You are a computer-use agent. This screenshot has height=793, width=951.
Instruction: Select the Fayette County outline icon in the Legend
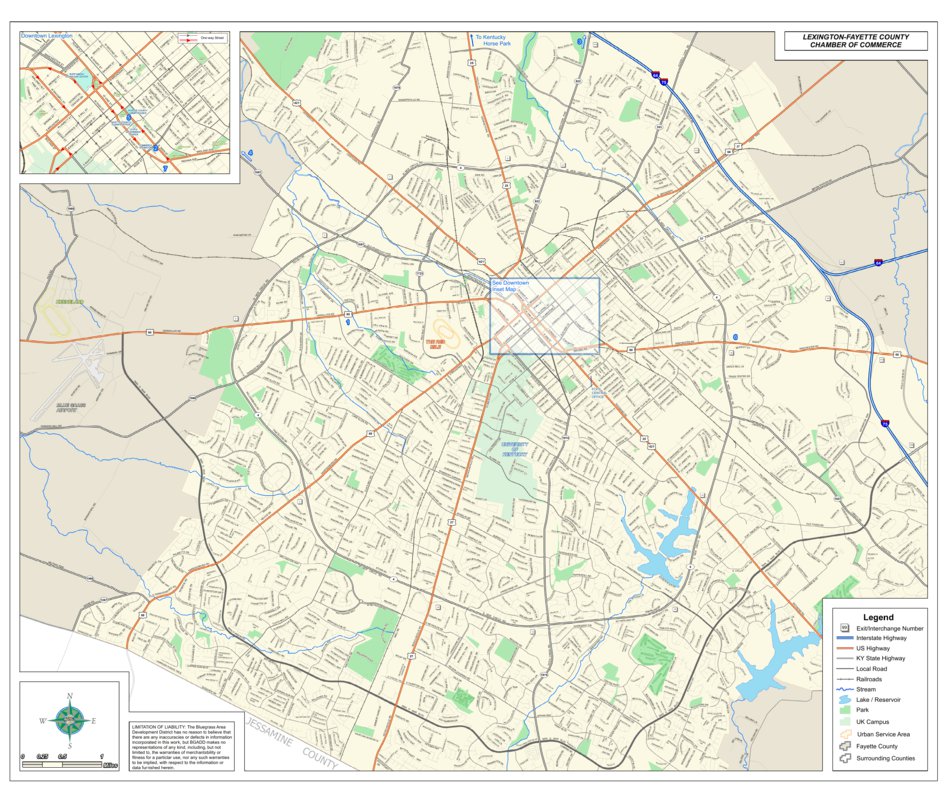tap(844, 746)
